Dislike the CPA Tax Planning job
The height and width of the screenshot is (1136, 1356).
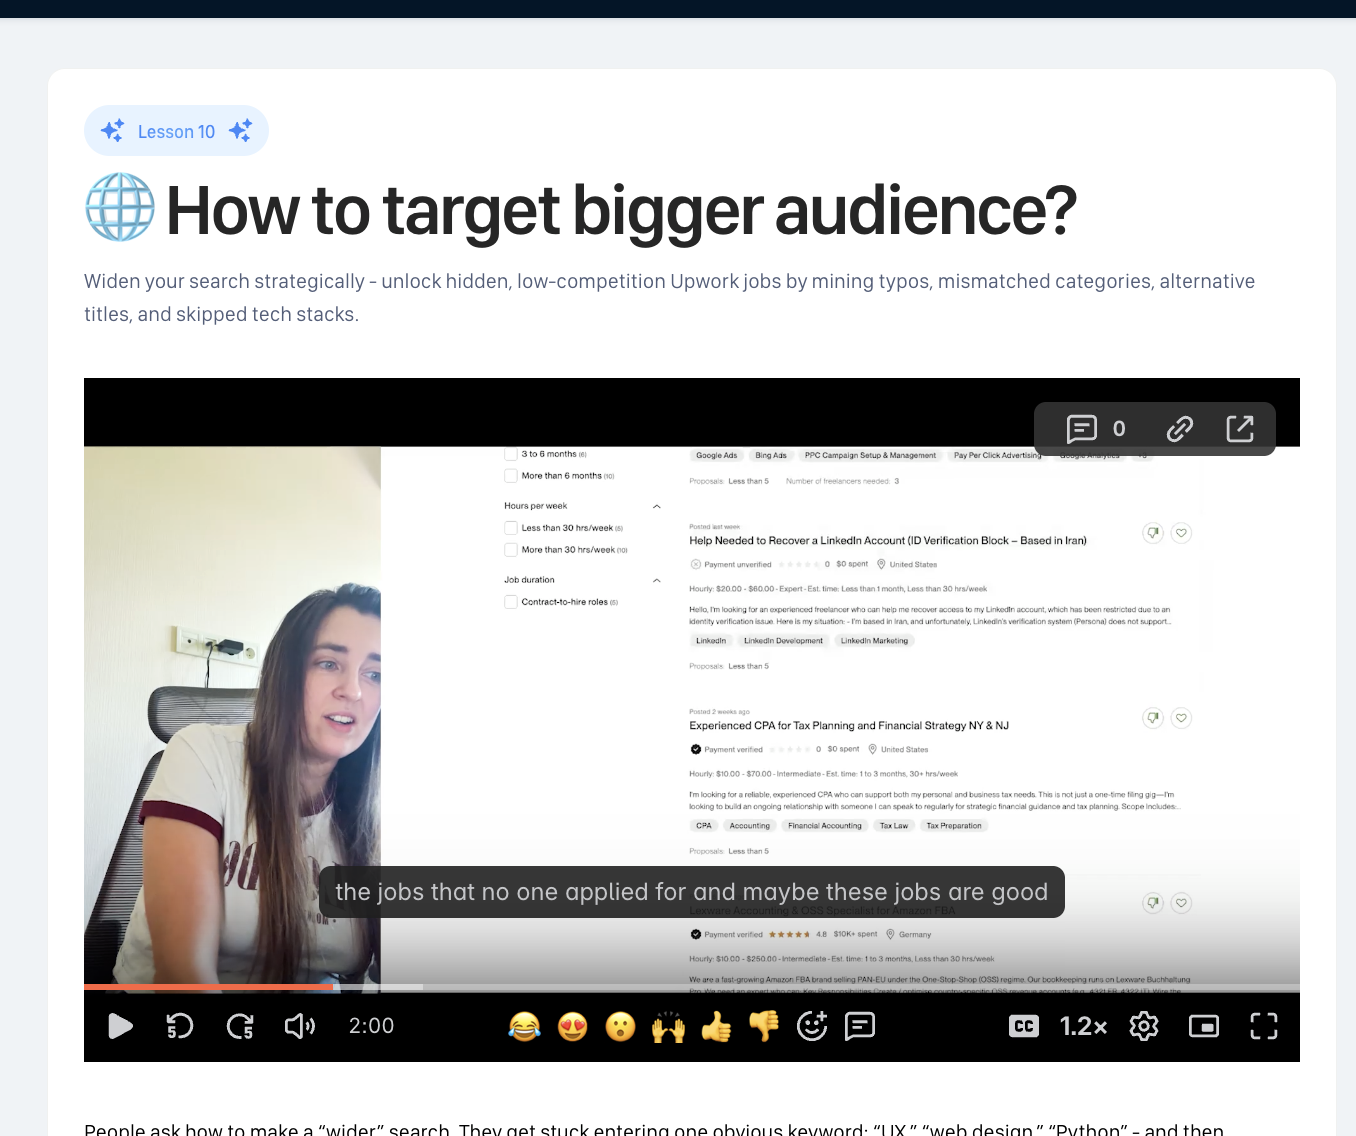coord(1153,718)
